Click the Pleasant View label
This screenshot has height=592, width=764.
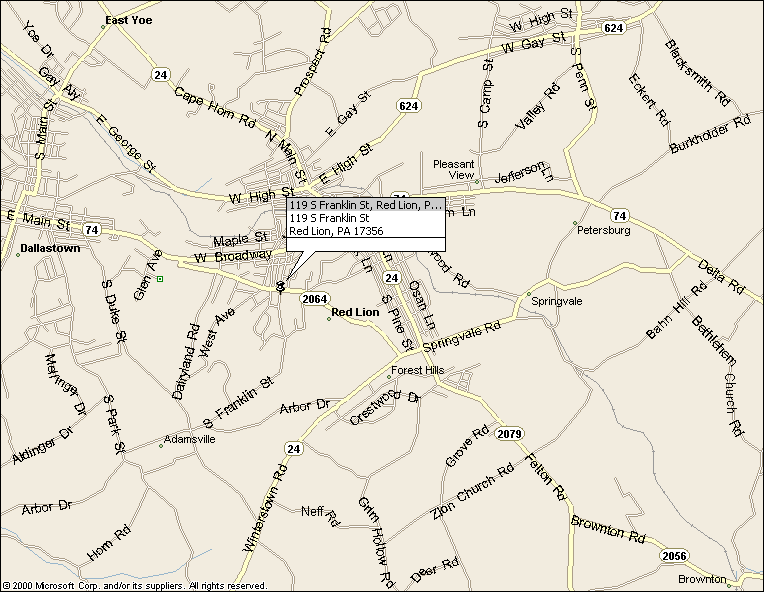pyautogui.click(x=454, y=170)
